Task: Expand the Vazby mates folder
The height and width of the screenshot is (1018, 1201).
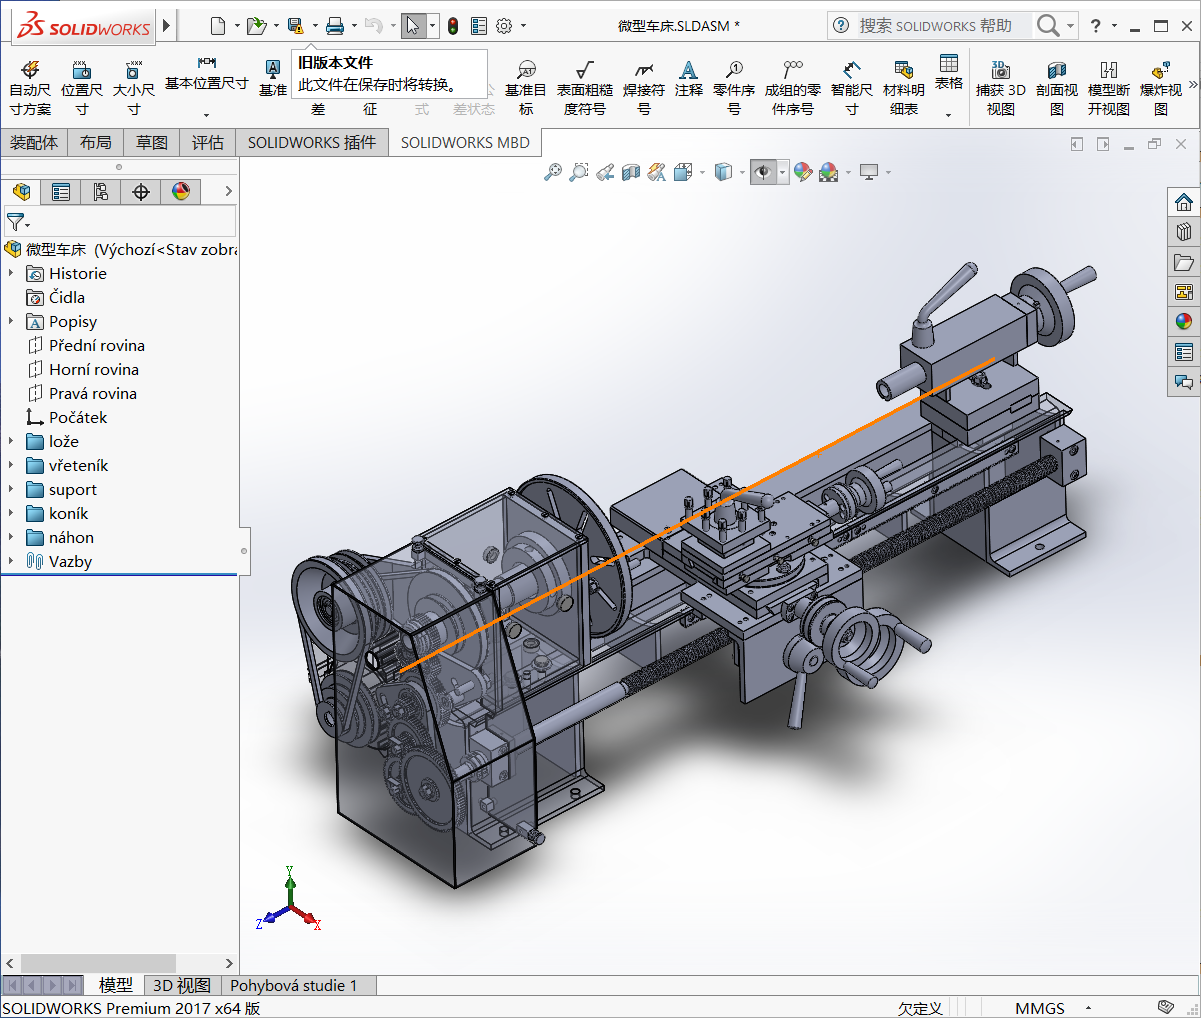Action: coord(11,561)
